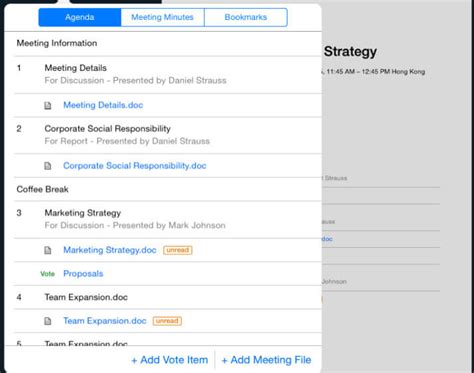Viewport: 474px width, 373px height.
Task: Open the Proposals vote link
Action: coord(83,274)
